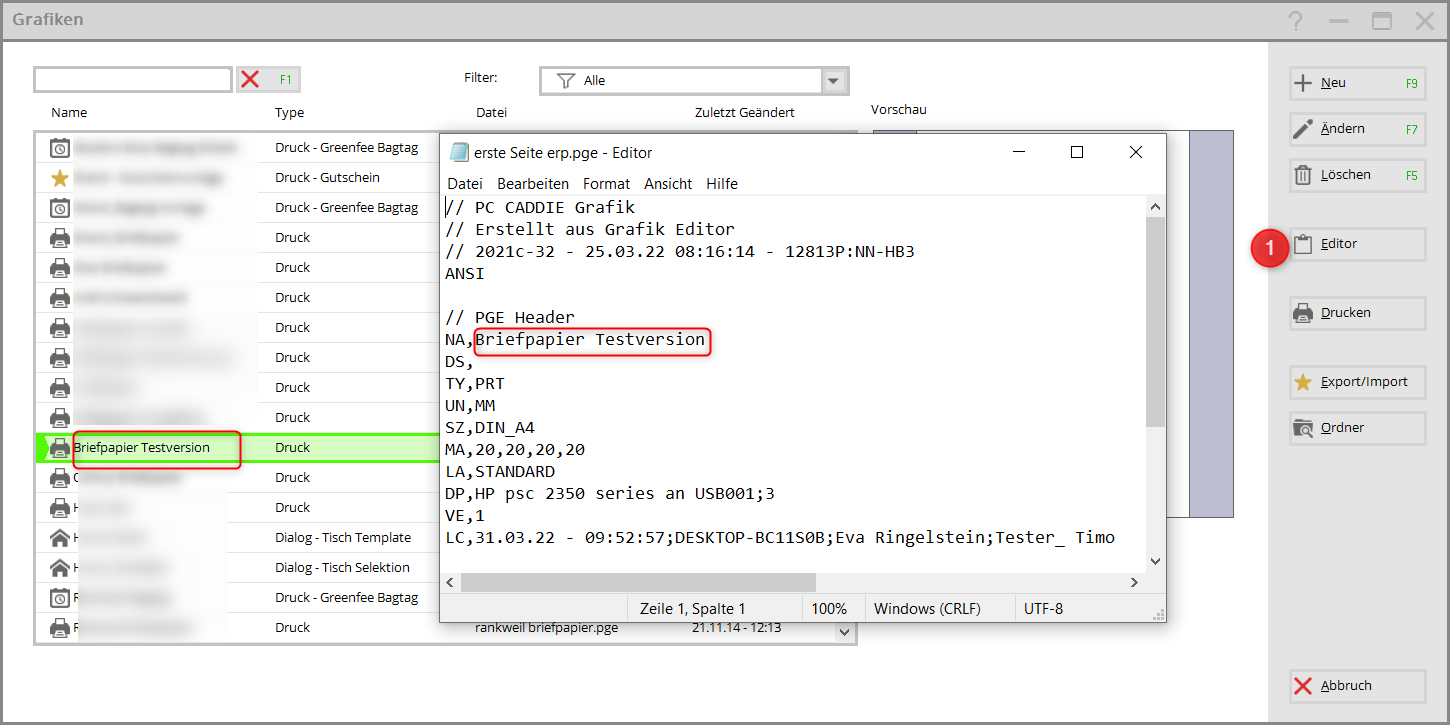The image size is (1450, 725).
Task: Open Editor via the clipboard icon
Action: point(1303,244)
